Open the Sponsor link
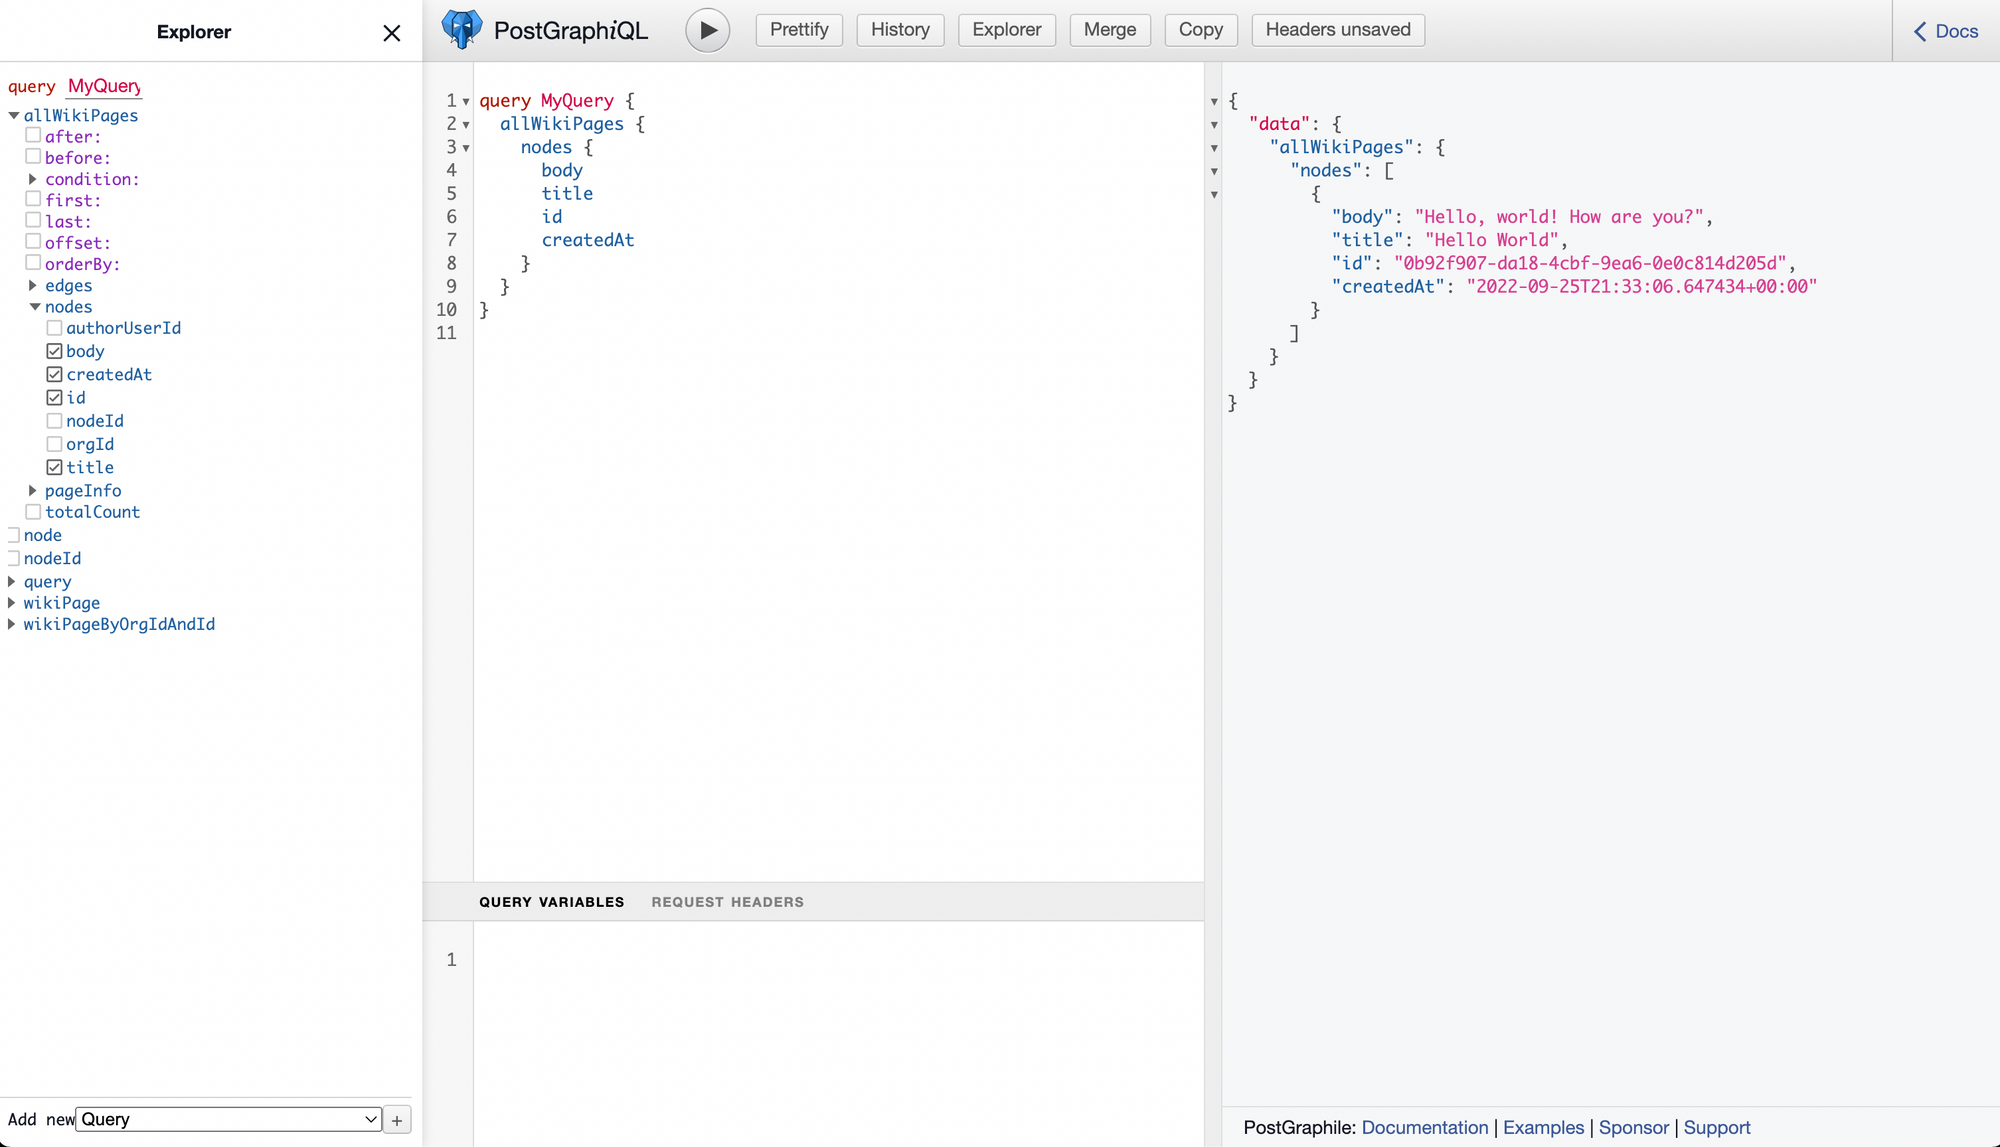Screen dimensions: 2000x1147 pos(1634,1128)
